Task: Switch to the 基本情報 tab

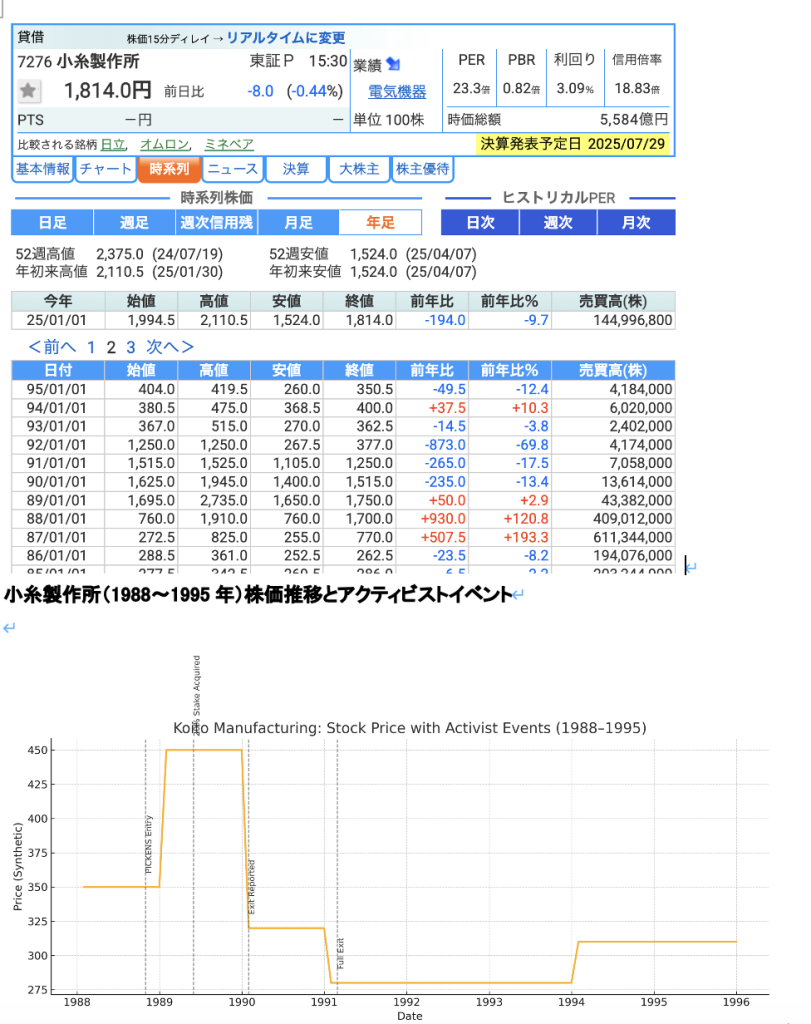Action: (43, 169)
